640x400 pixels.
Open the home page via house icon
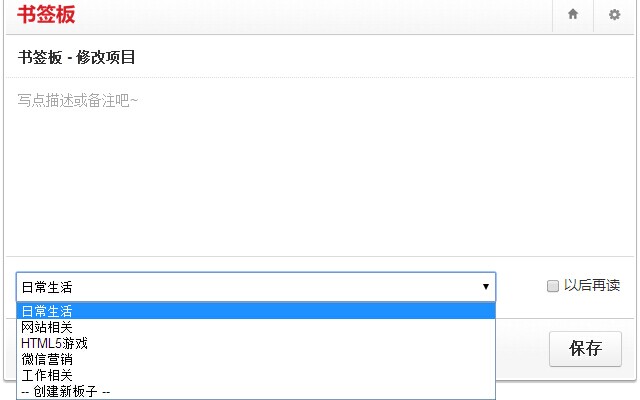(x=573, y=14)
